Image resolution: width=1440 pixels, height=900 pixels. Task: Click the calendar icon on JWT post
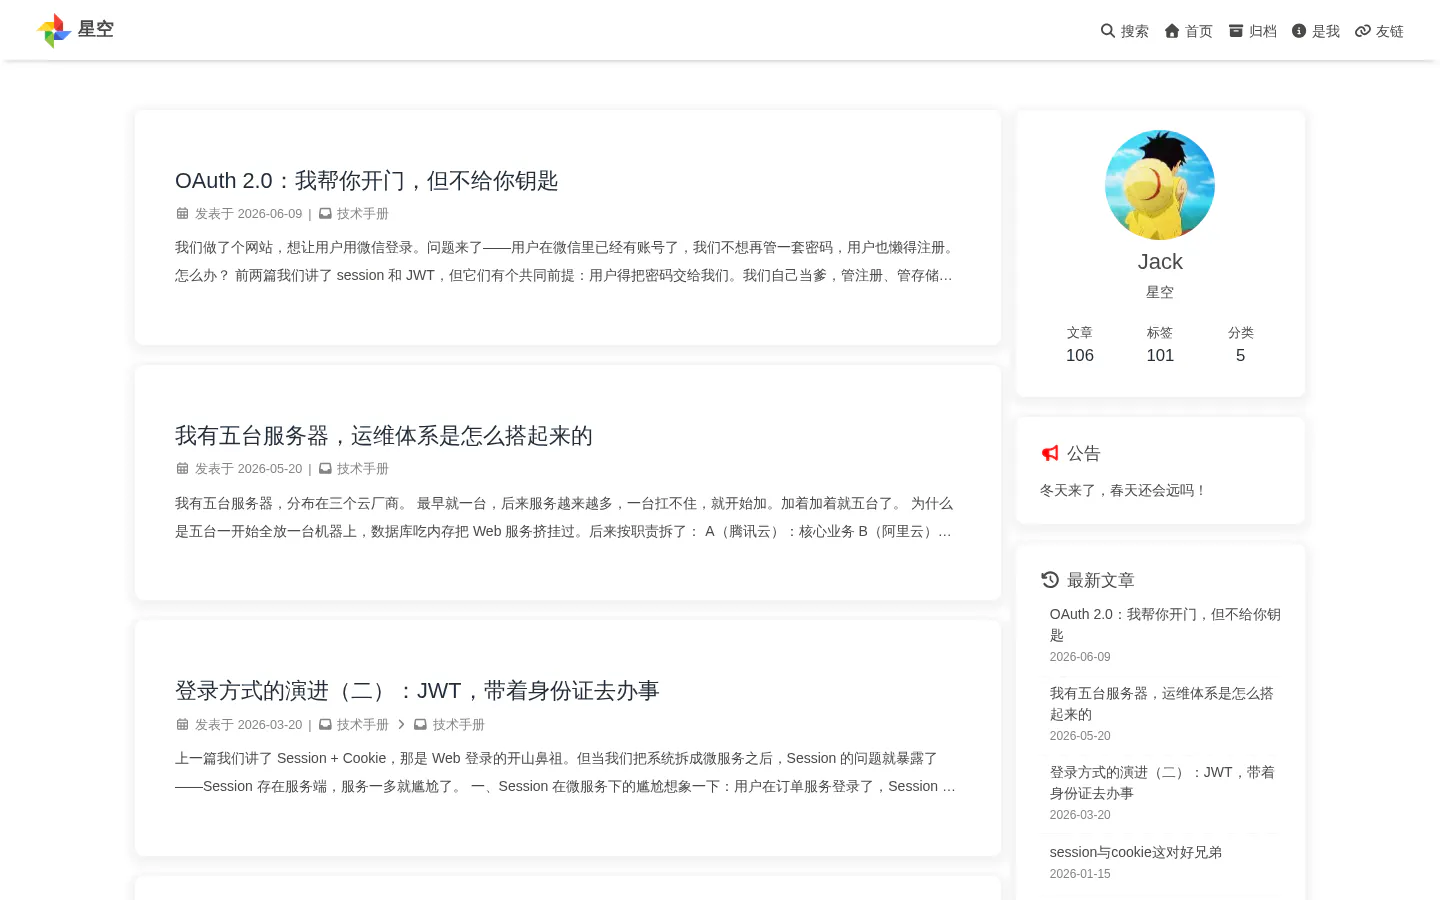point(182,724)
